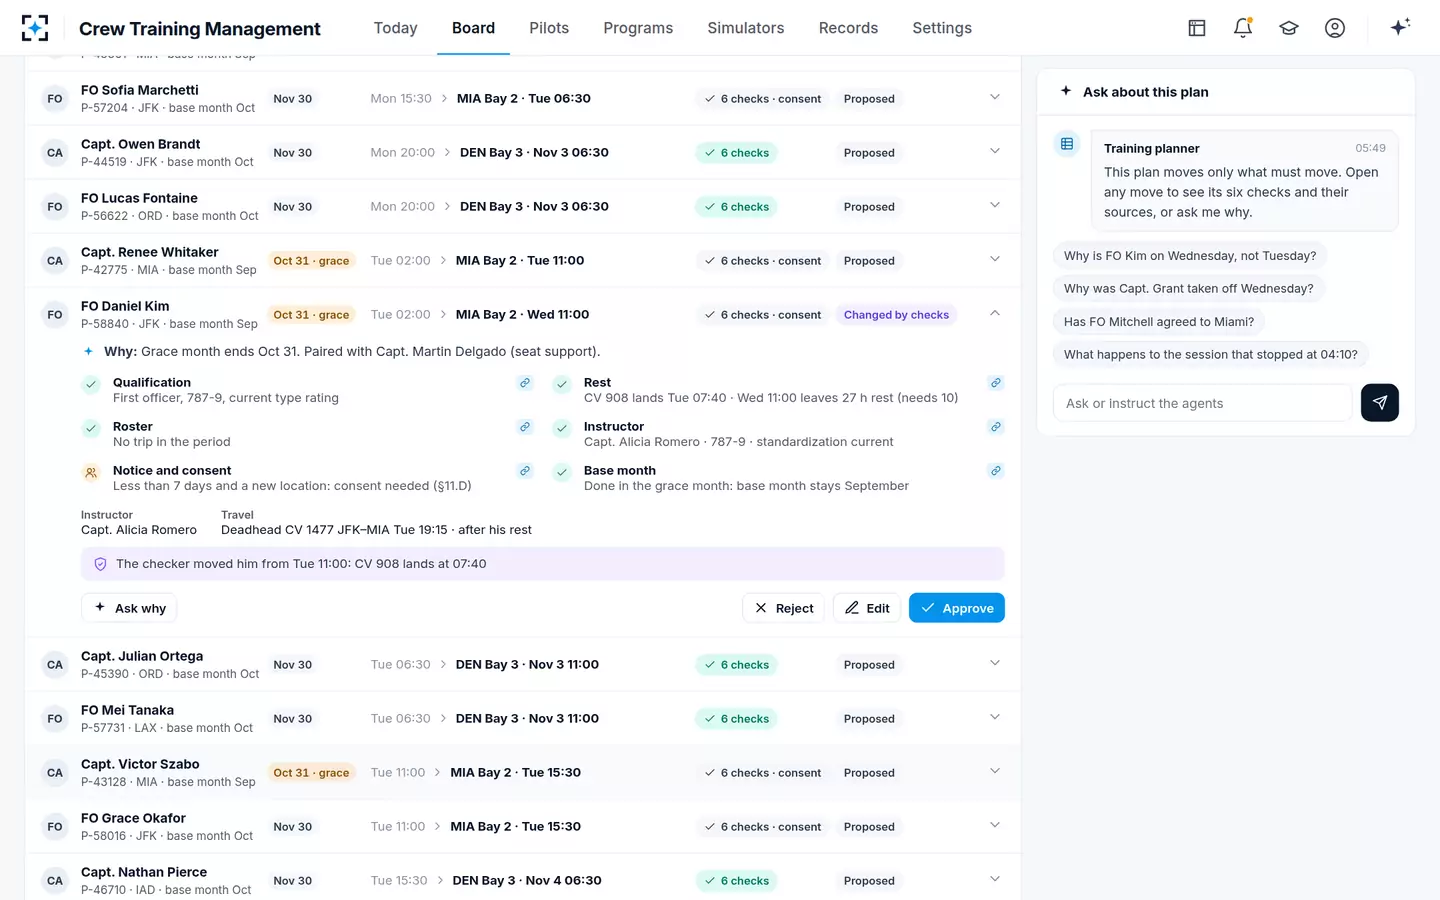
Task: Focus the 'Ask or instruct the agents' field
Action: (1202, 403)
